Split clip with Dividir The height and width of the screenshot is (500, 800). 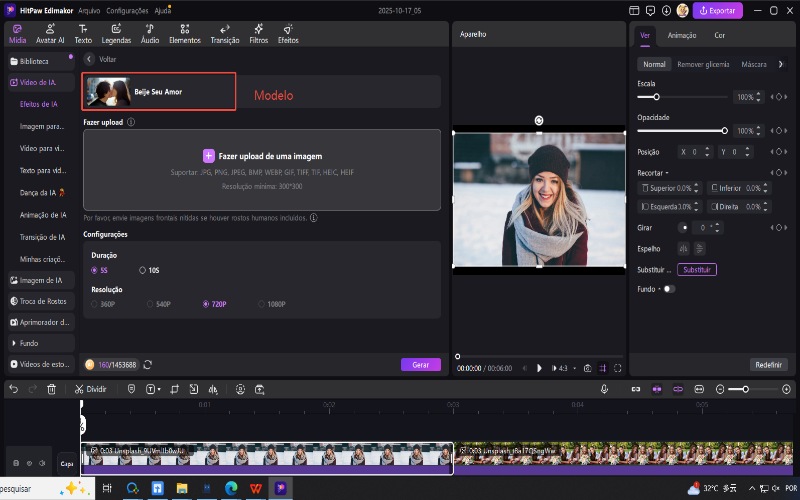[x=90, y=389]
